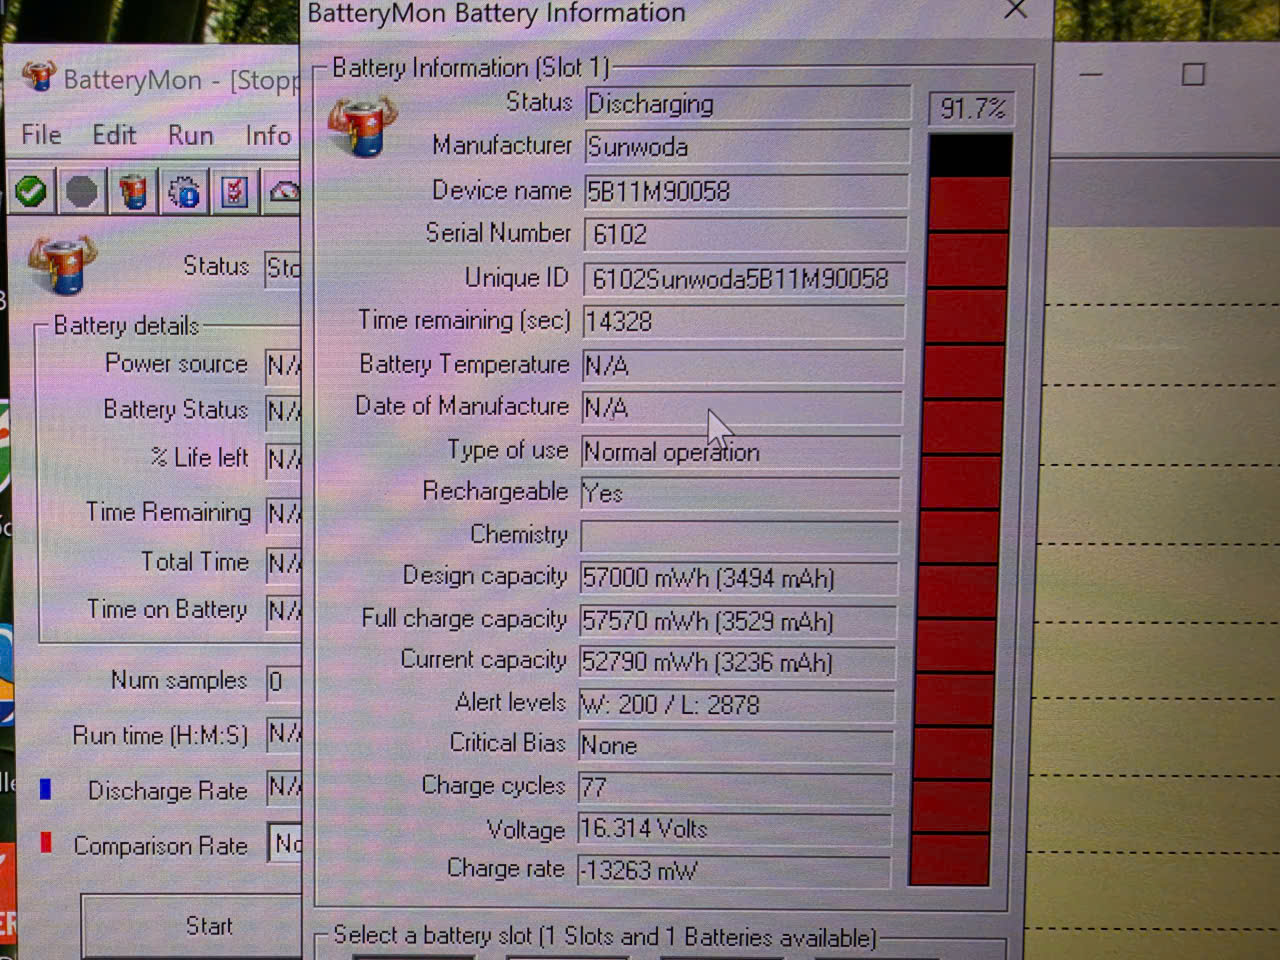The image size is (1280, 960).
Task: Minimize the window behind the dialog
Action: pyautogui.click(x=1090, y=75)
